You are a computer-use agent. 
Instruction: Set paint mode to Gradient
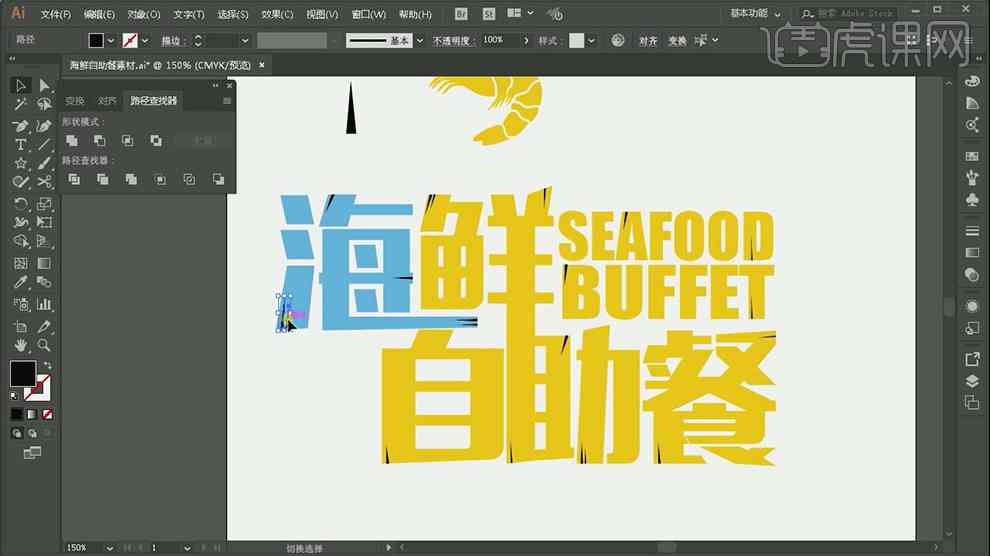click(32, 415)
